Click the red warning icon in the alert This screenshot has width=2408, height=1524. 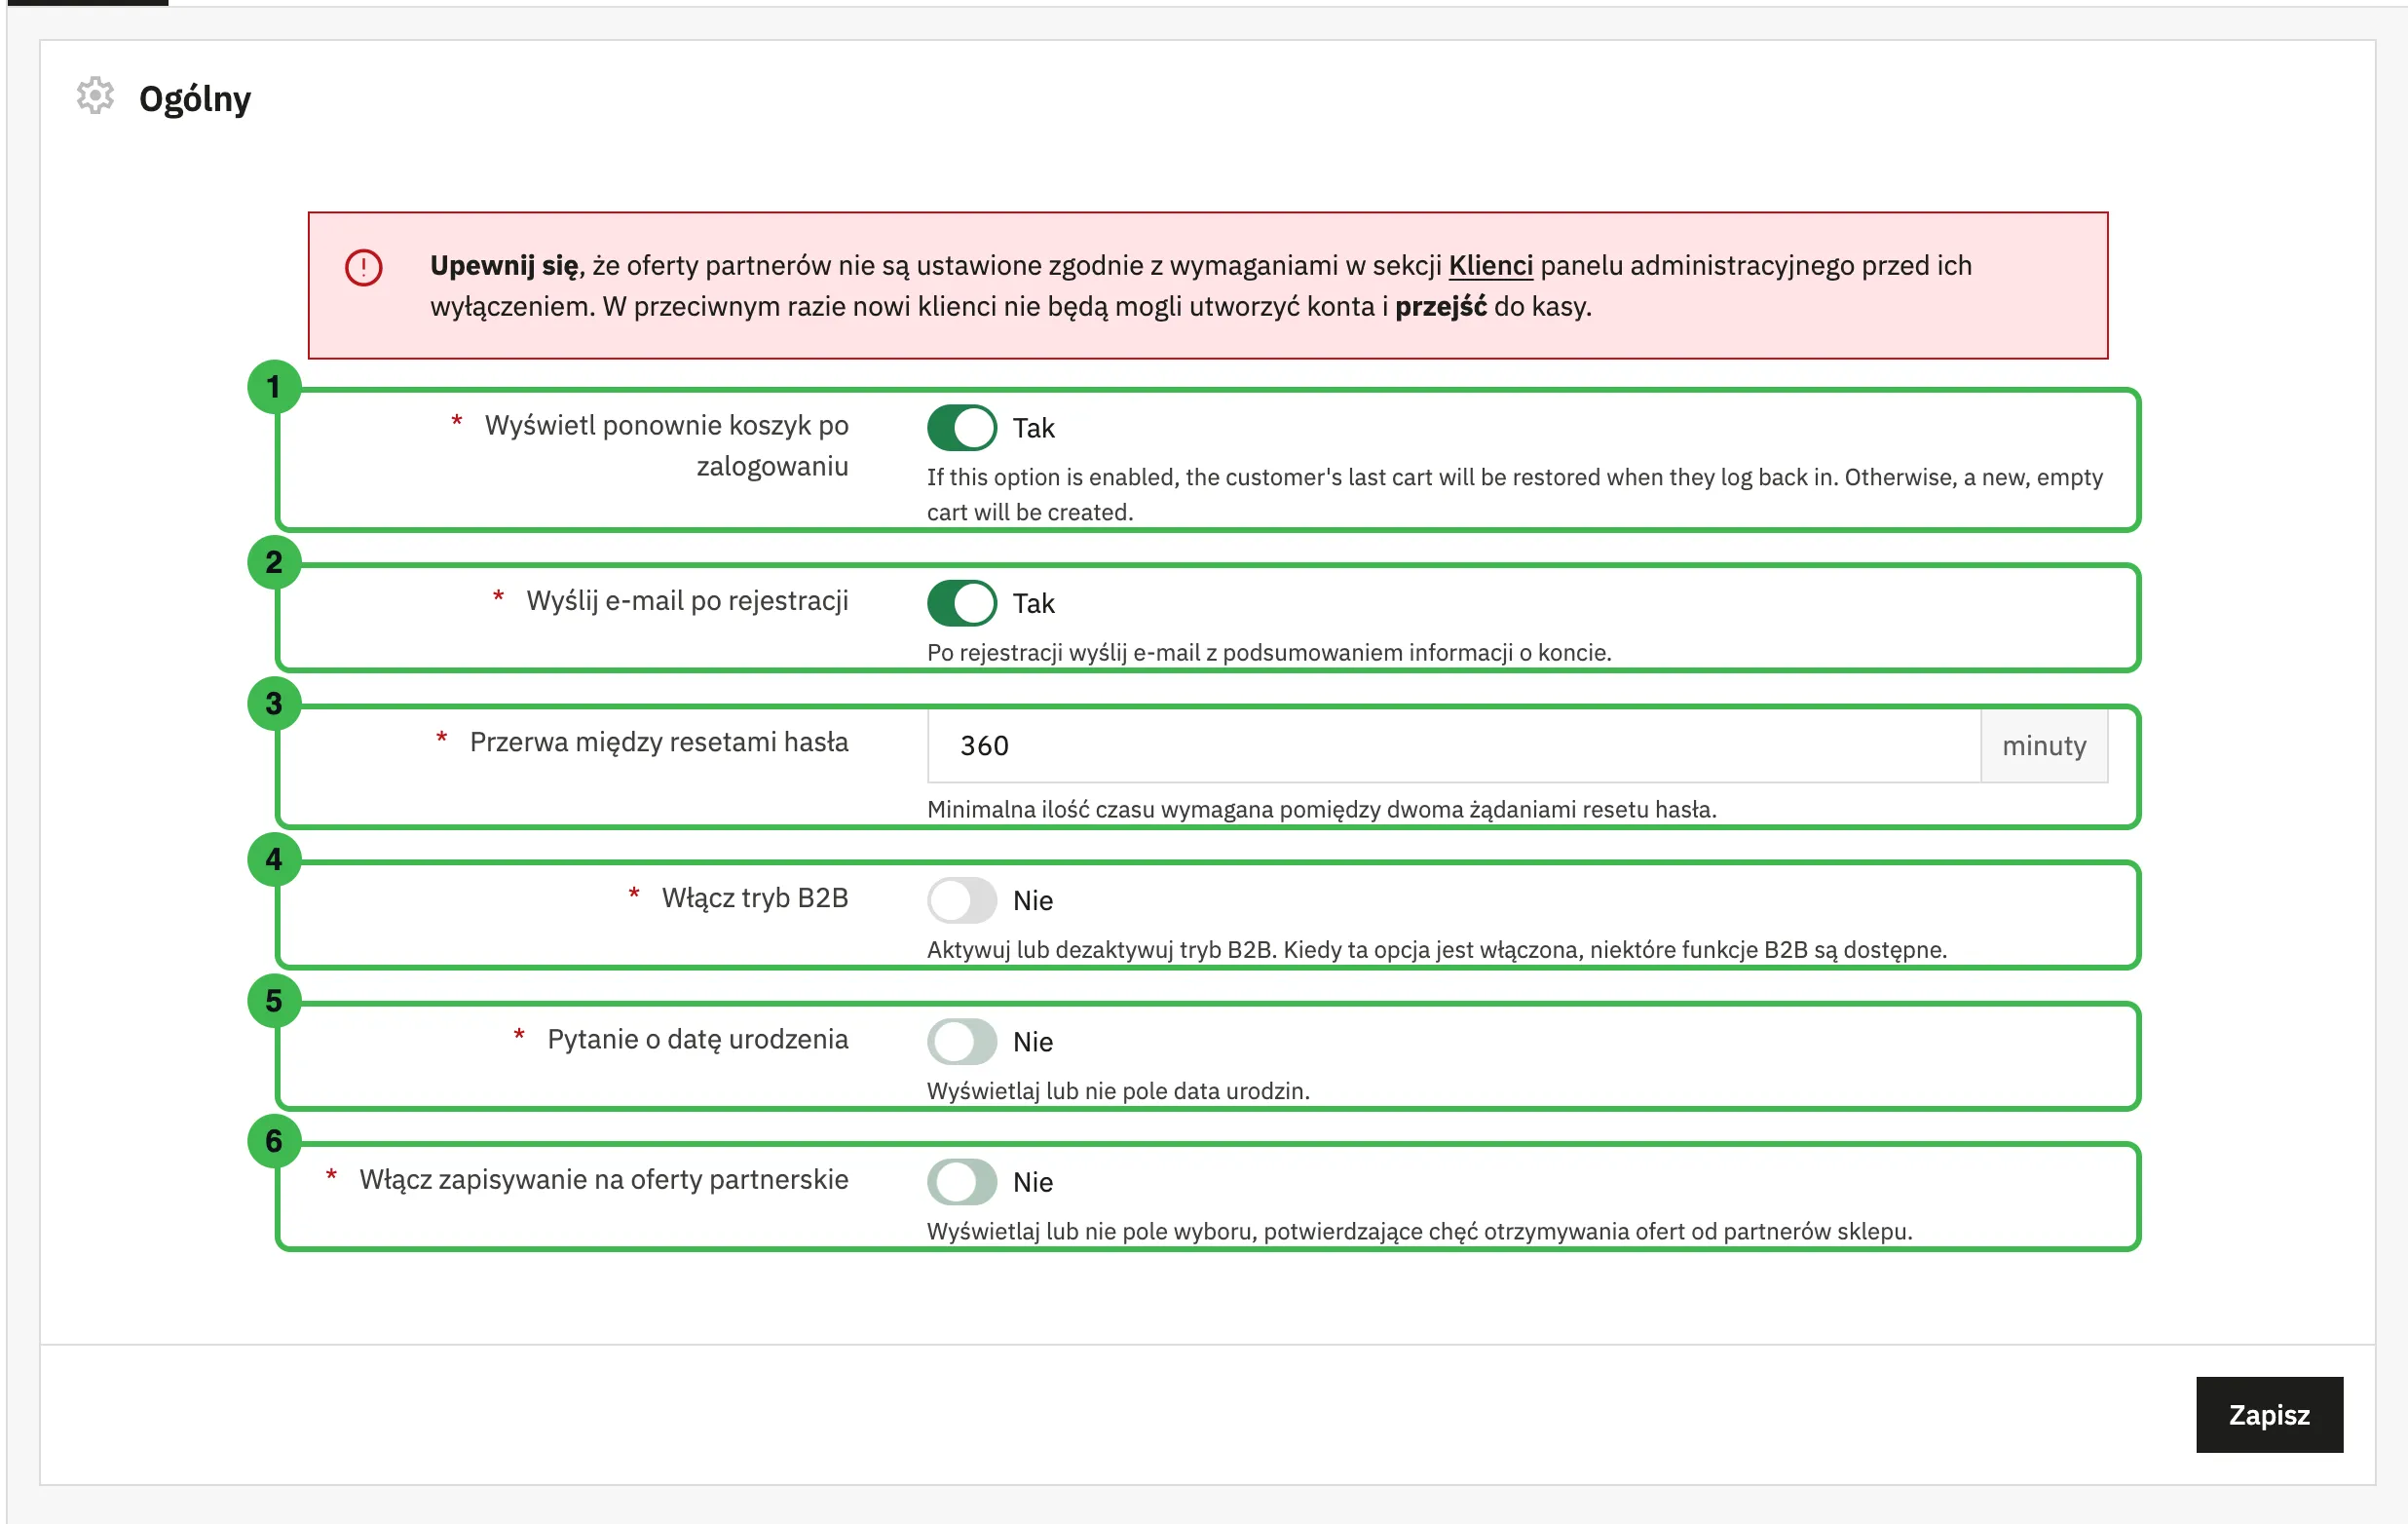(364, 267)
